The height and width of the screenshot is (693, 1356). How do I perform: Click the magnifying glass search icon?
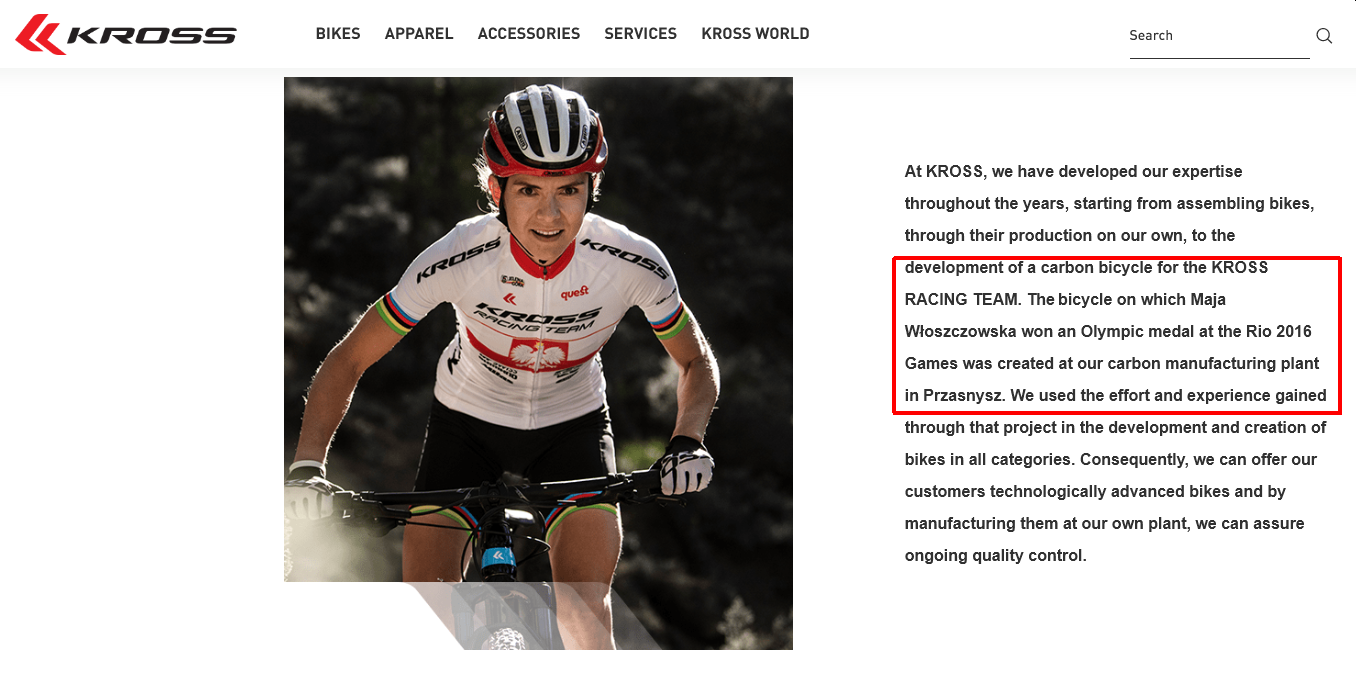(1324, 36)
